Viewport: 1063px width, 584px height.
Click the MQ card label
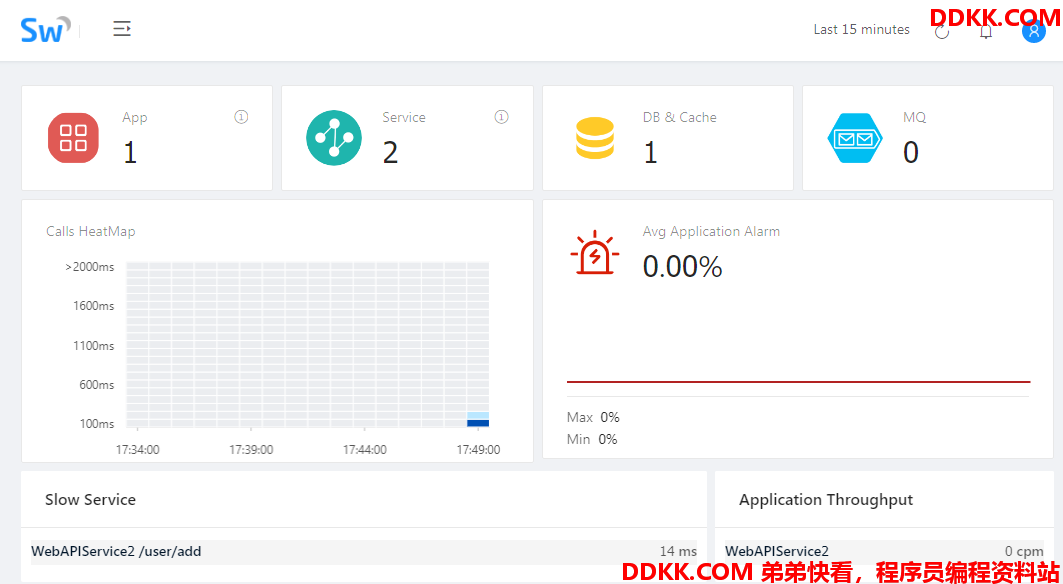915,117
